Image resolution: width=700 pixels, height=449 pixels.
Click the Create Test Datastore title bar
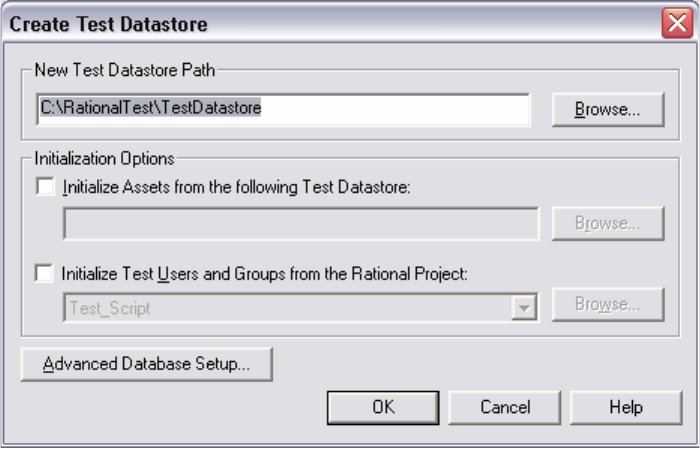330,23
